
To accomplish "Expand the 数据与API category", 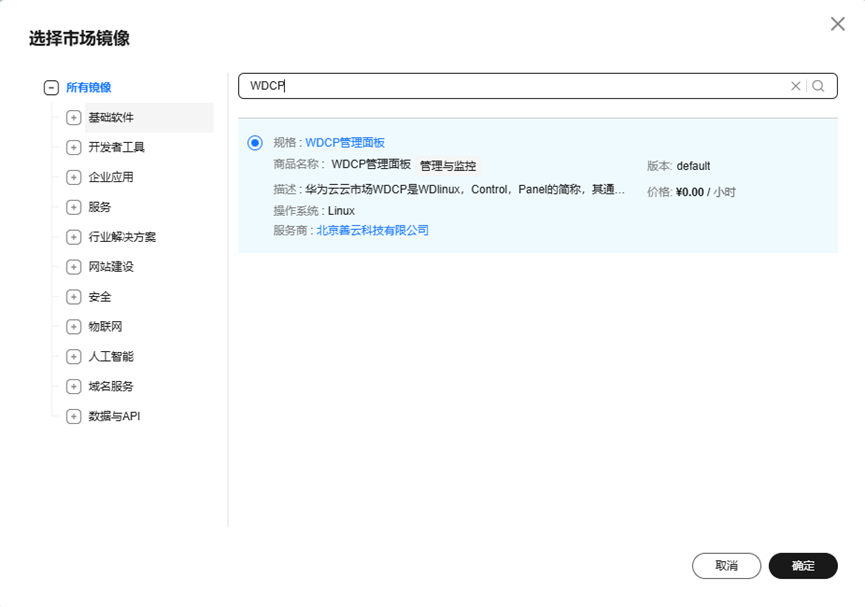I will [73, 416].
